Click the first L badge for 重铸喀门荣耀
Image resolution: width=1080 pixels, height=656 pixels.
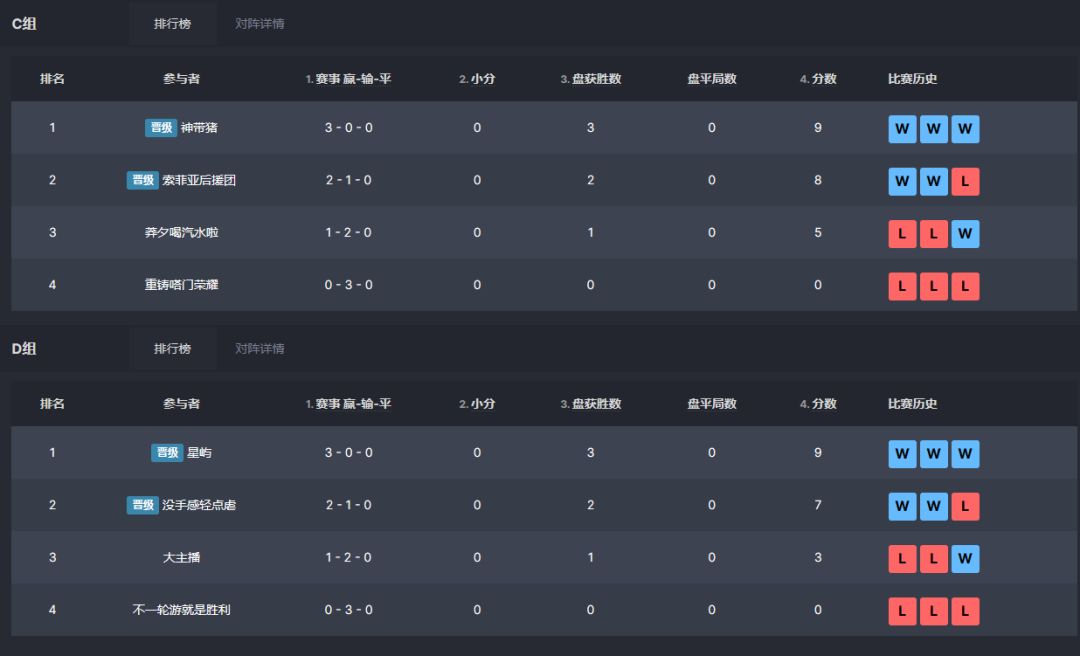(902, 286)
